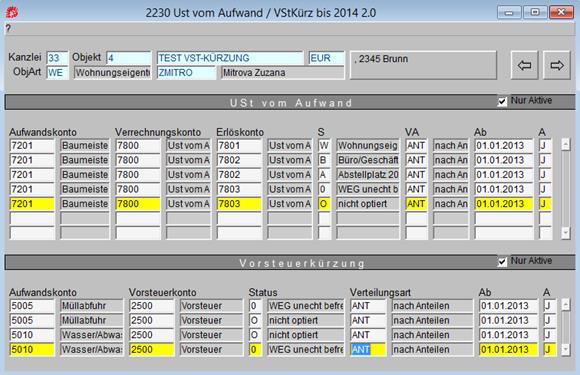
Task: Click yellow Status field 0 in bottom row
Action: point(255,349)
